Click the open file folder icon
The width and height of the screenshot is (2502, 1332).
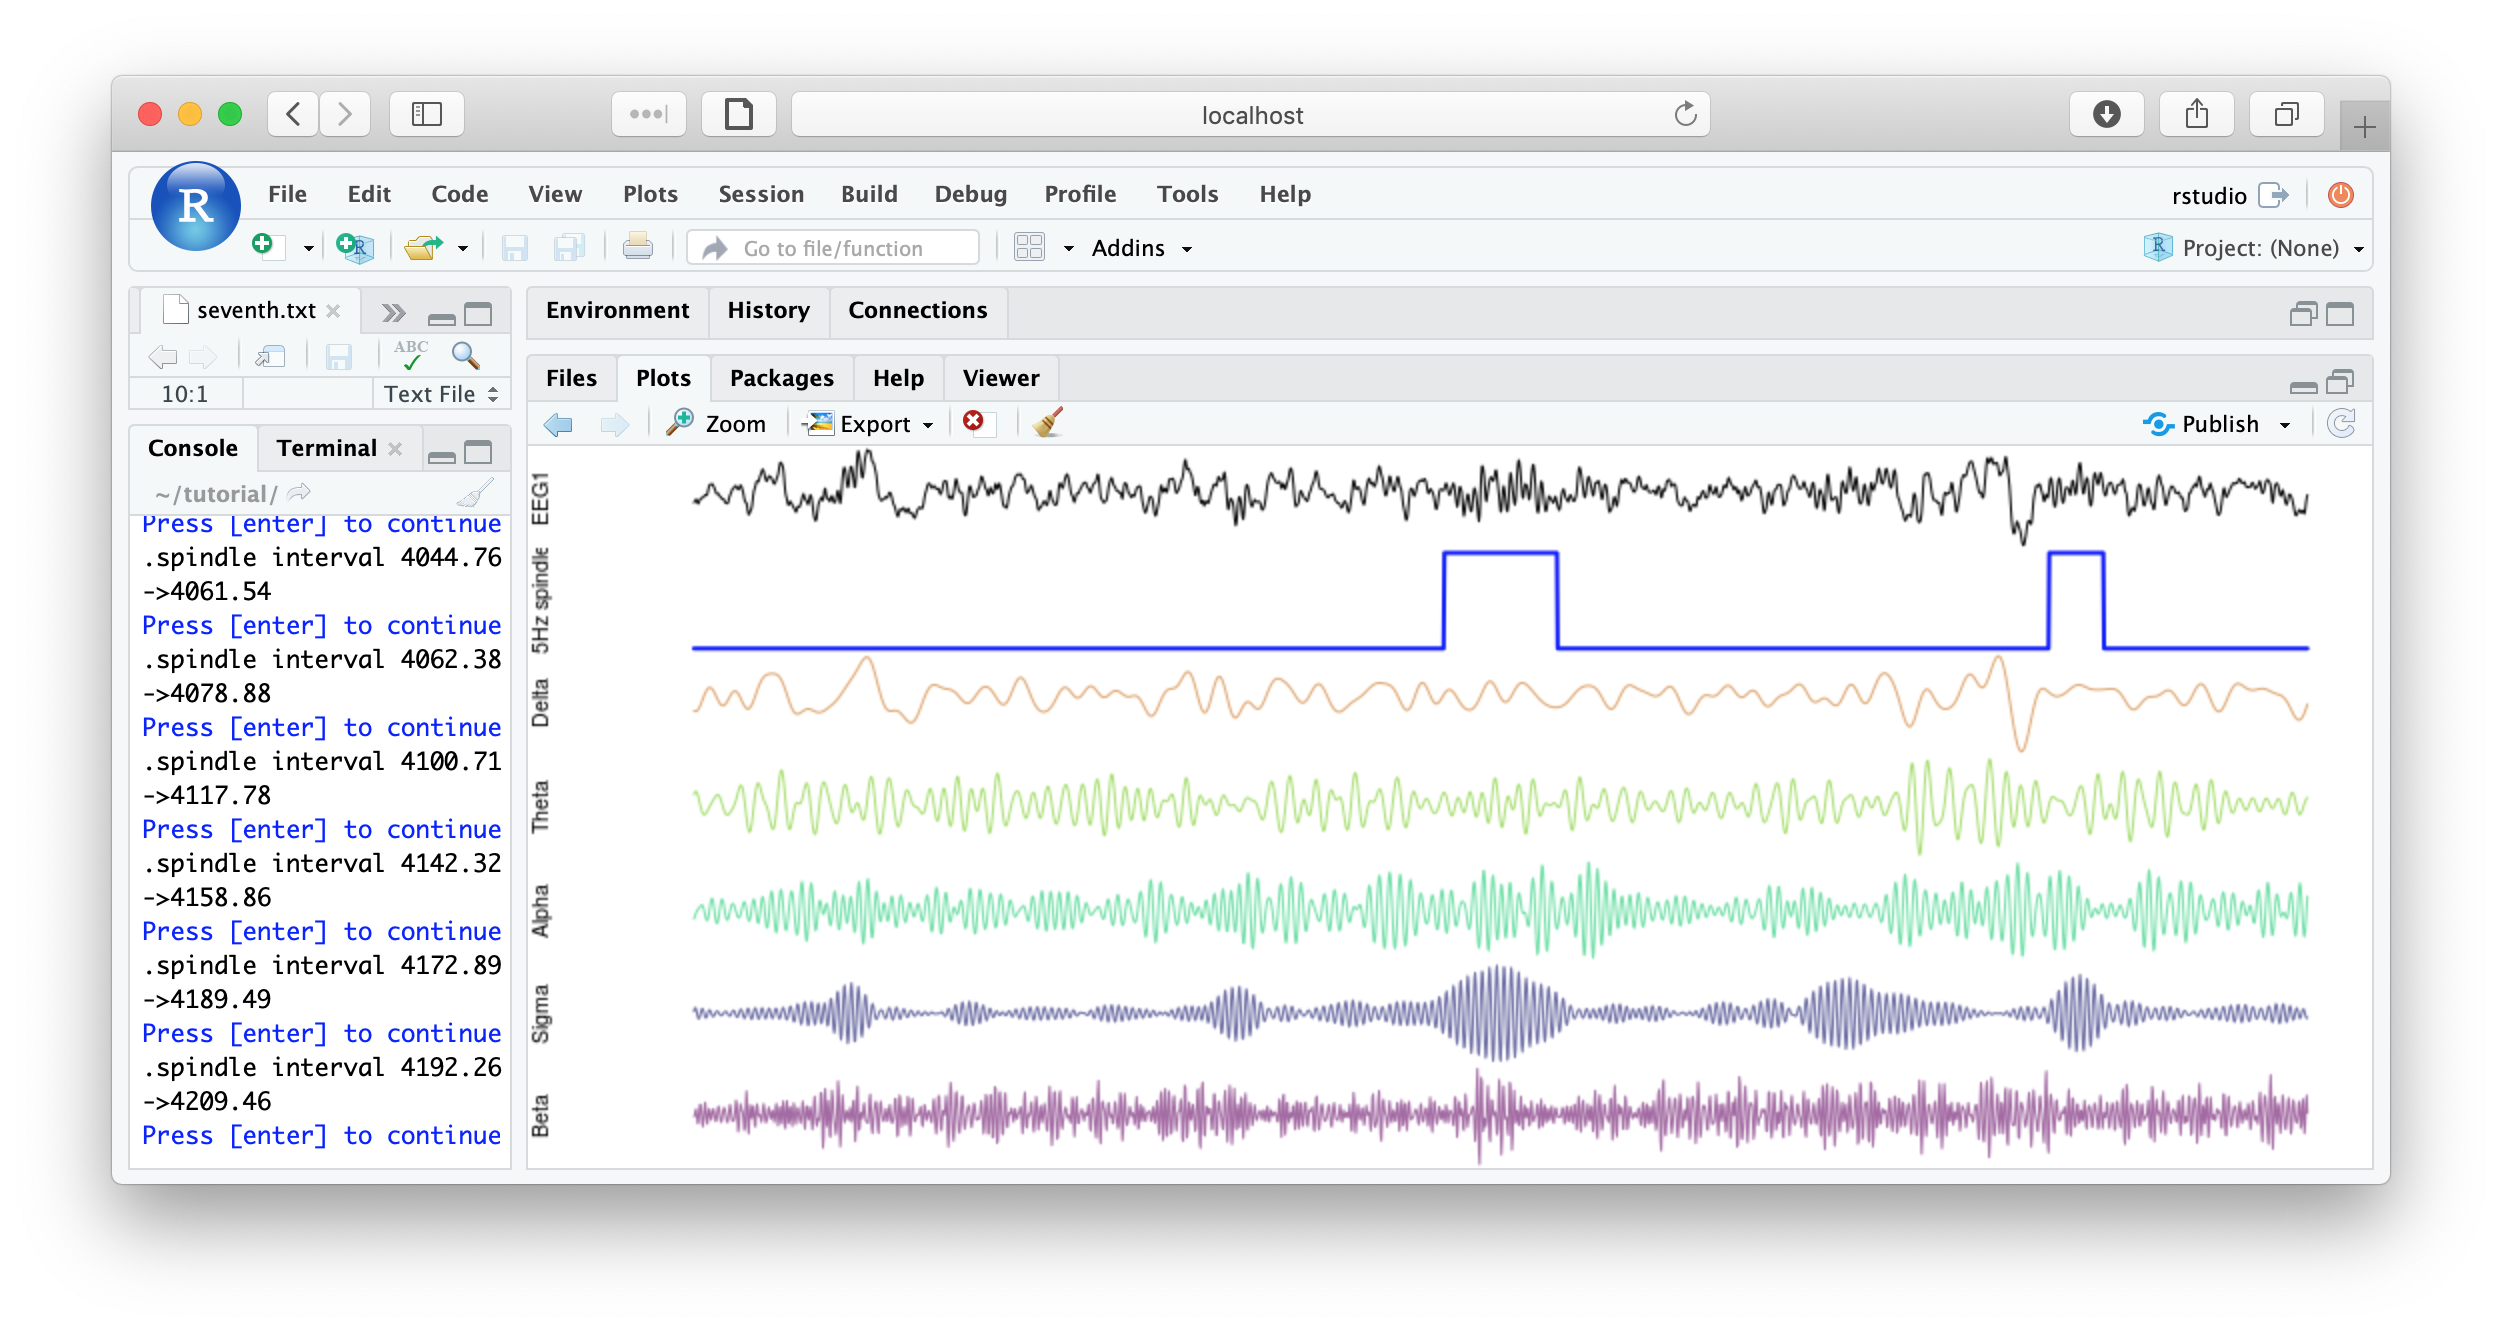(424, 247)
